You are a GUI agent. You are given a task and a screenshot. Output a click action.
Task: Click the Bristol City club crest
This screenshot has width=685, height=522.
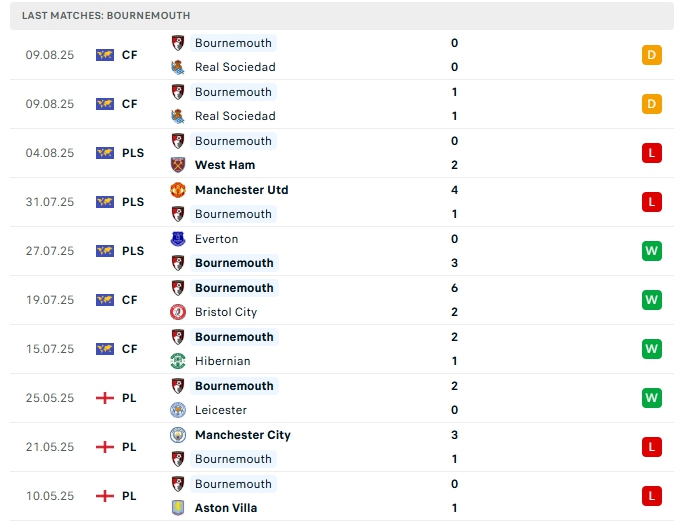click(x=178, y=312)
